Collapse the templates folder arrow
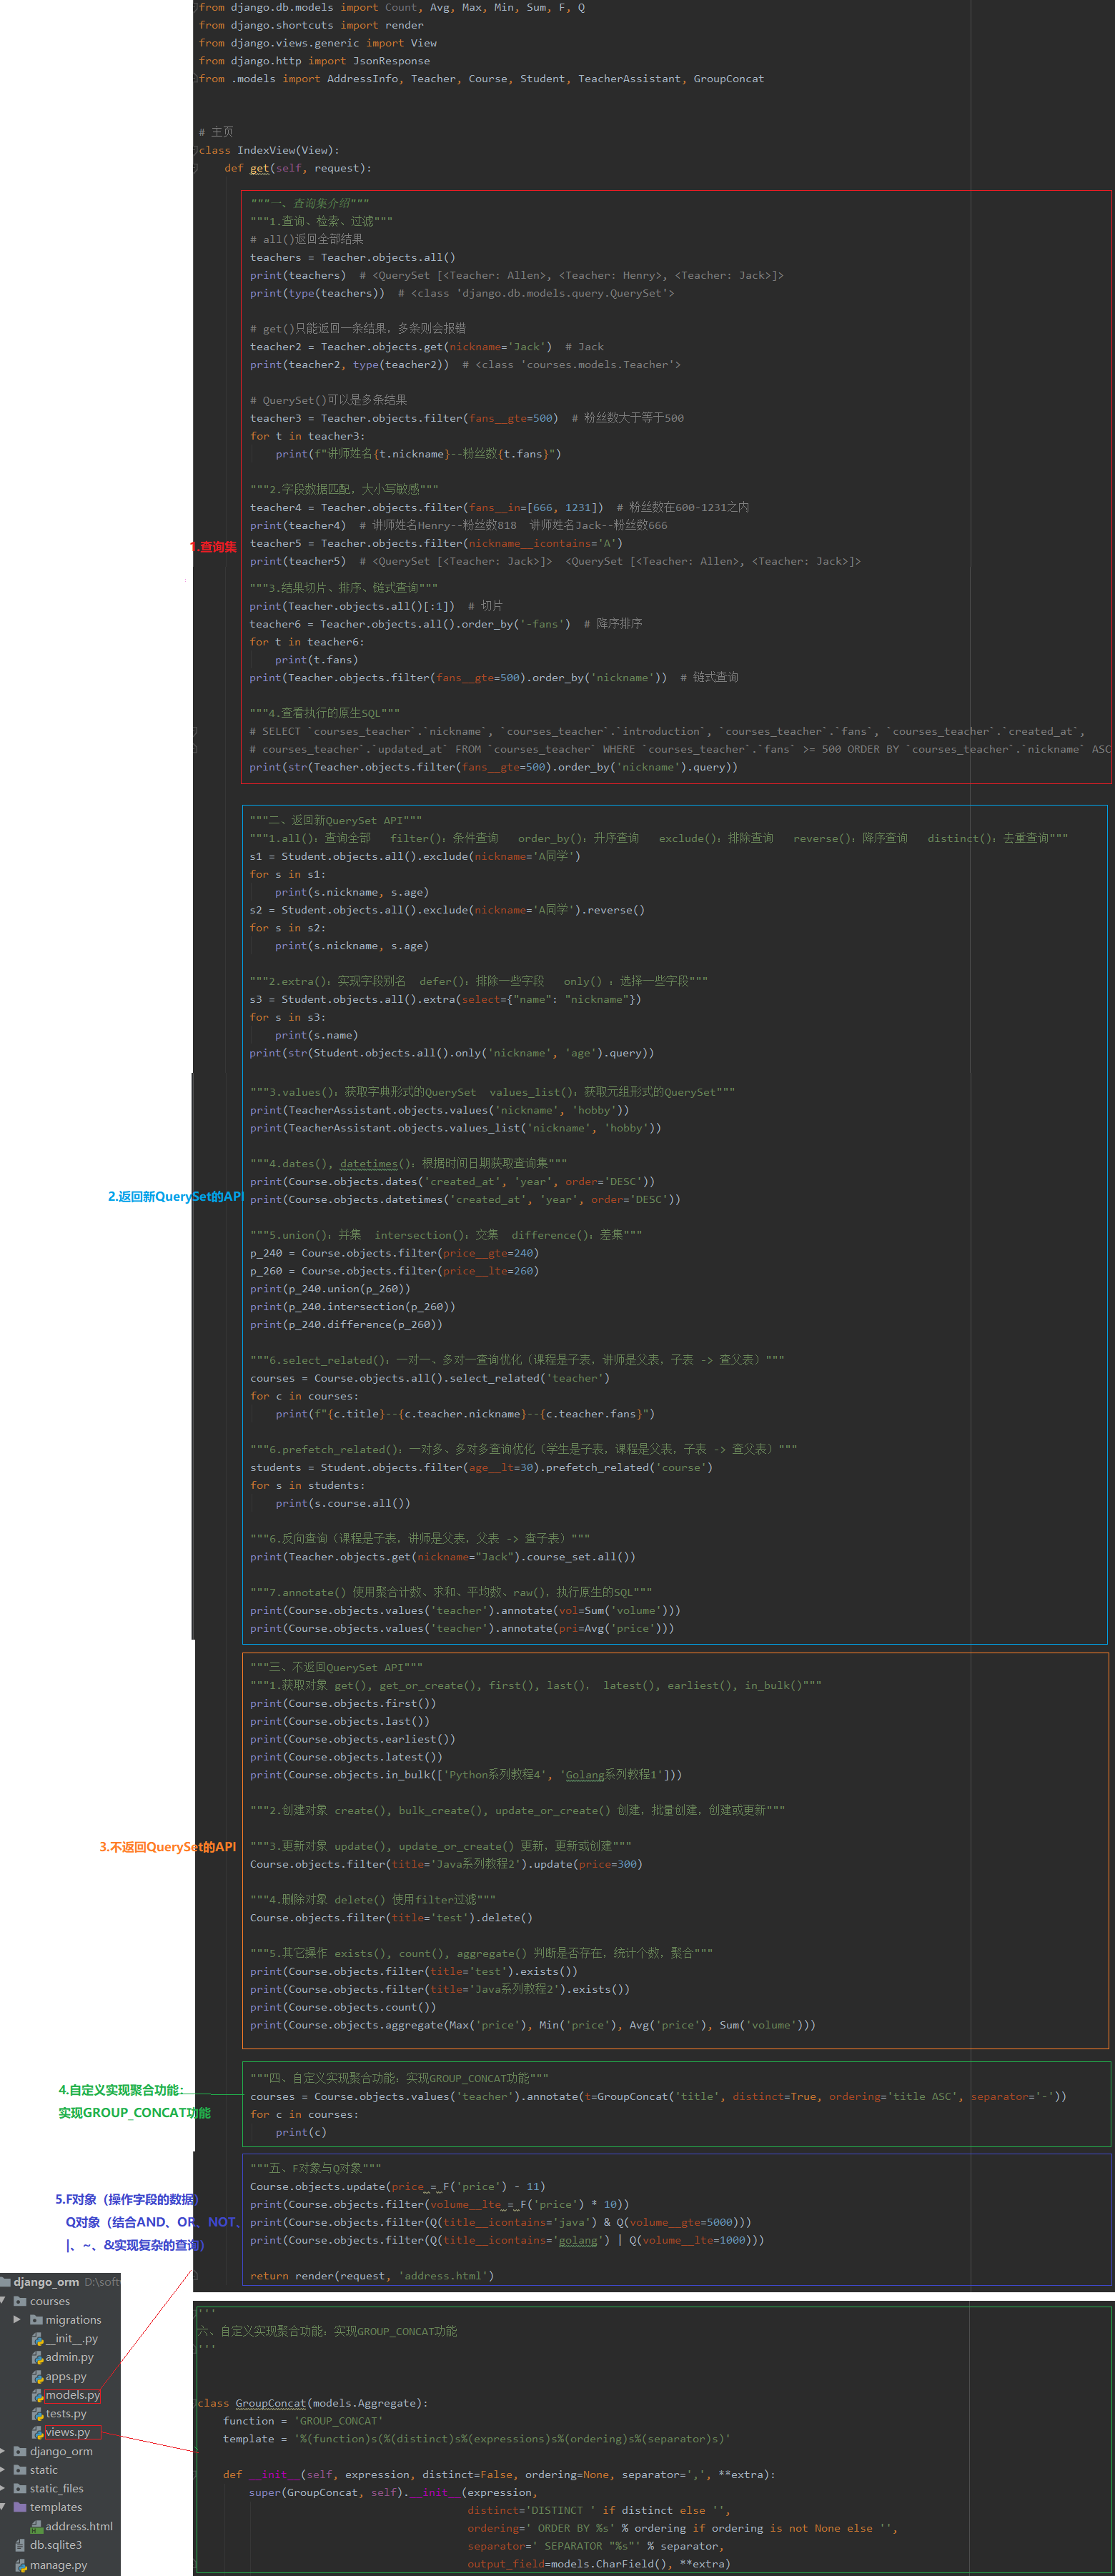Image resolution: width=1115 pixels, height=2576 pixels. 4,2507
